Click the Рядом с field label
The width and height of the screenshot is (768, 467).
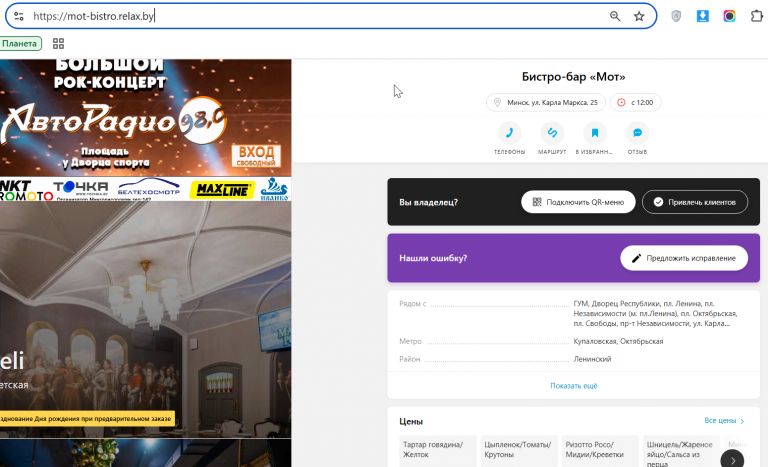(412, 304)
